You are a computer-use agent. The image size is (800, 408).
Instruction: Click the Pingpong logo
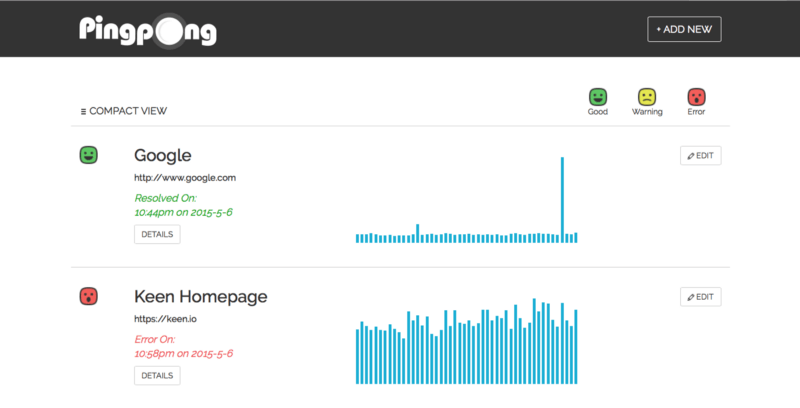click(148, 31)
